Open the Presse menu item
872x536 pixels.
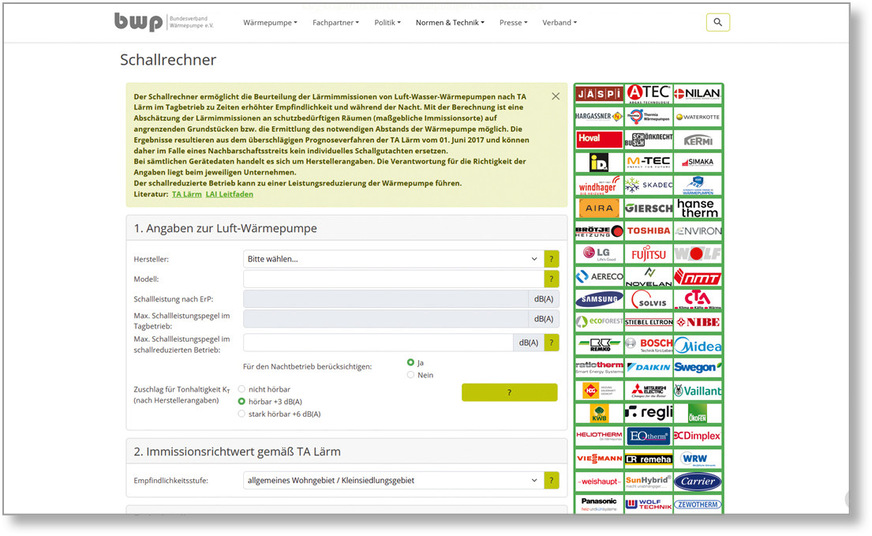click(x=512, y=22)
